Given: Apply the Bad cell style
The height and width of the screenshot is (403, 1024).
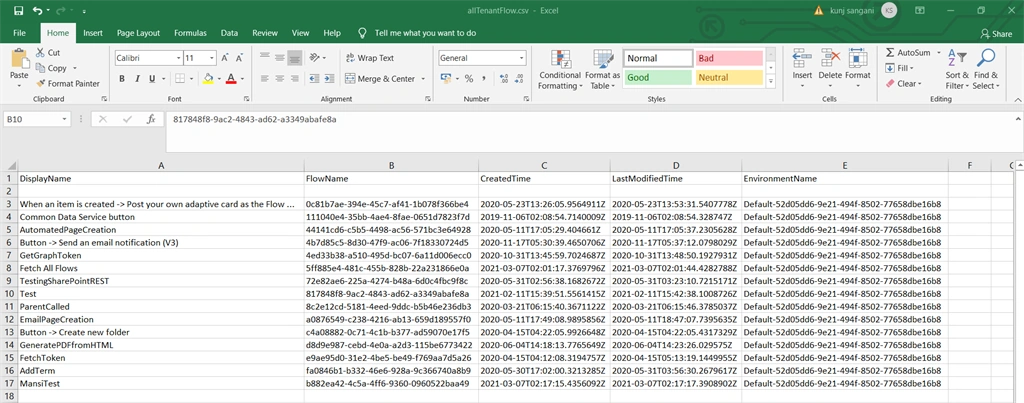Looking at the screenshot, I should (729, 58).
